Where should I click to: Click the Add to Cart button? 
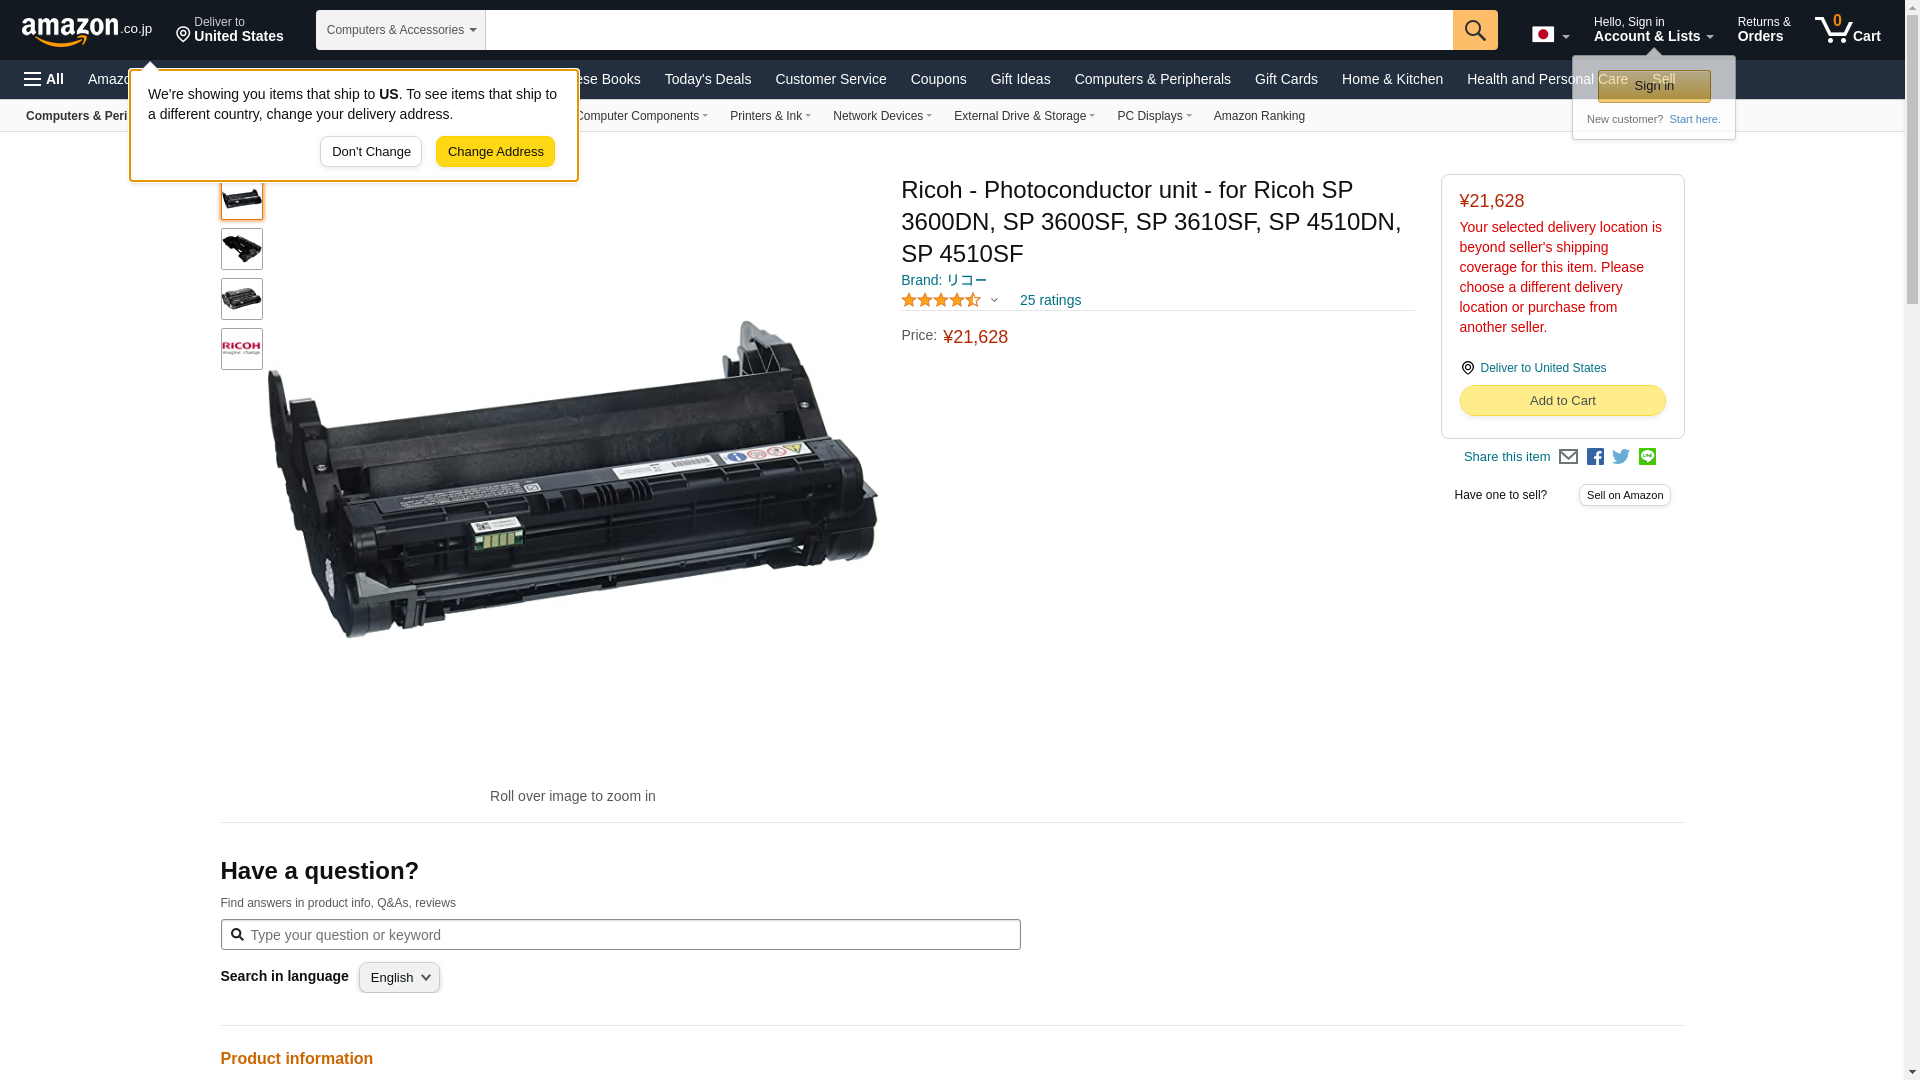pyautogui.click(x=1563, y=401)
